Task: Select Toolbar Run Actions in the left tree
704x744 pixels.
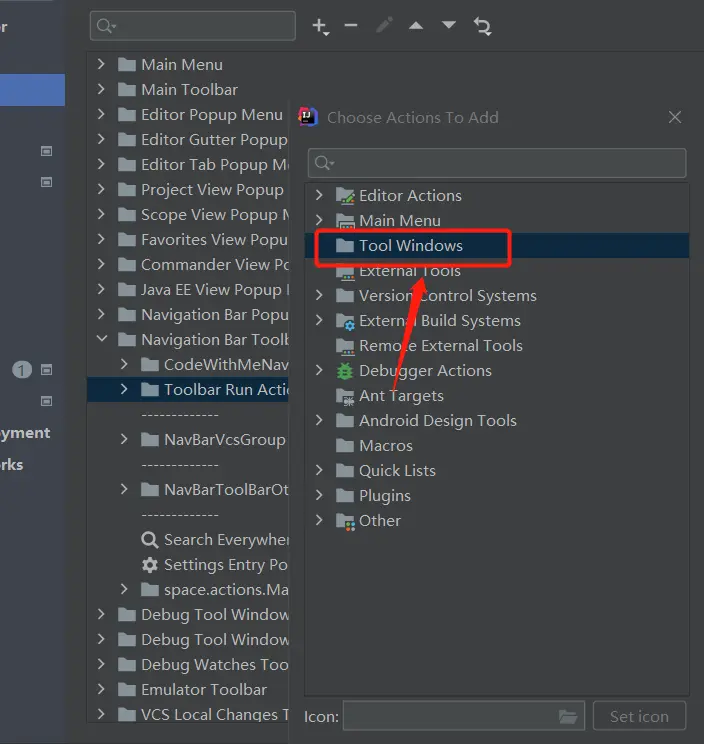Action: click(225, 390)
